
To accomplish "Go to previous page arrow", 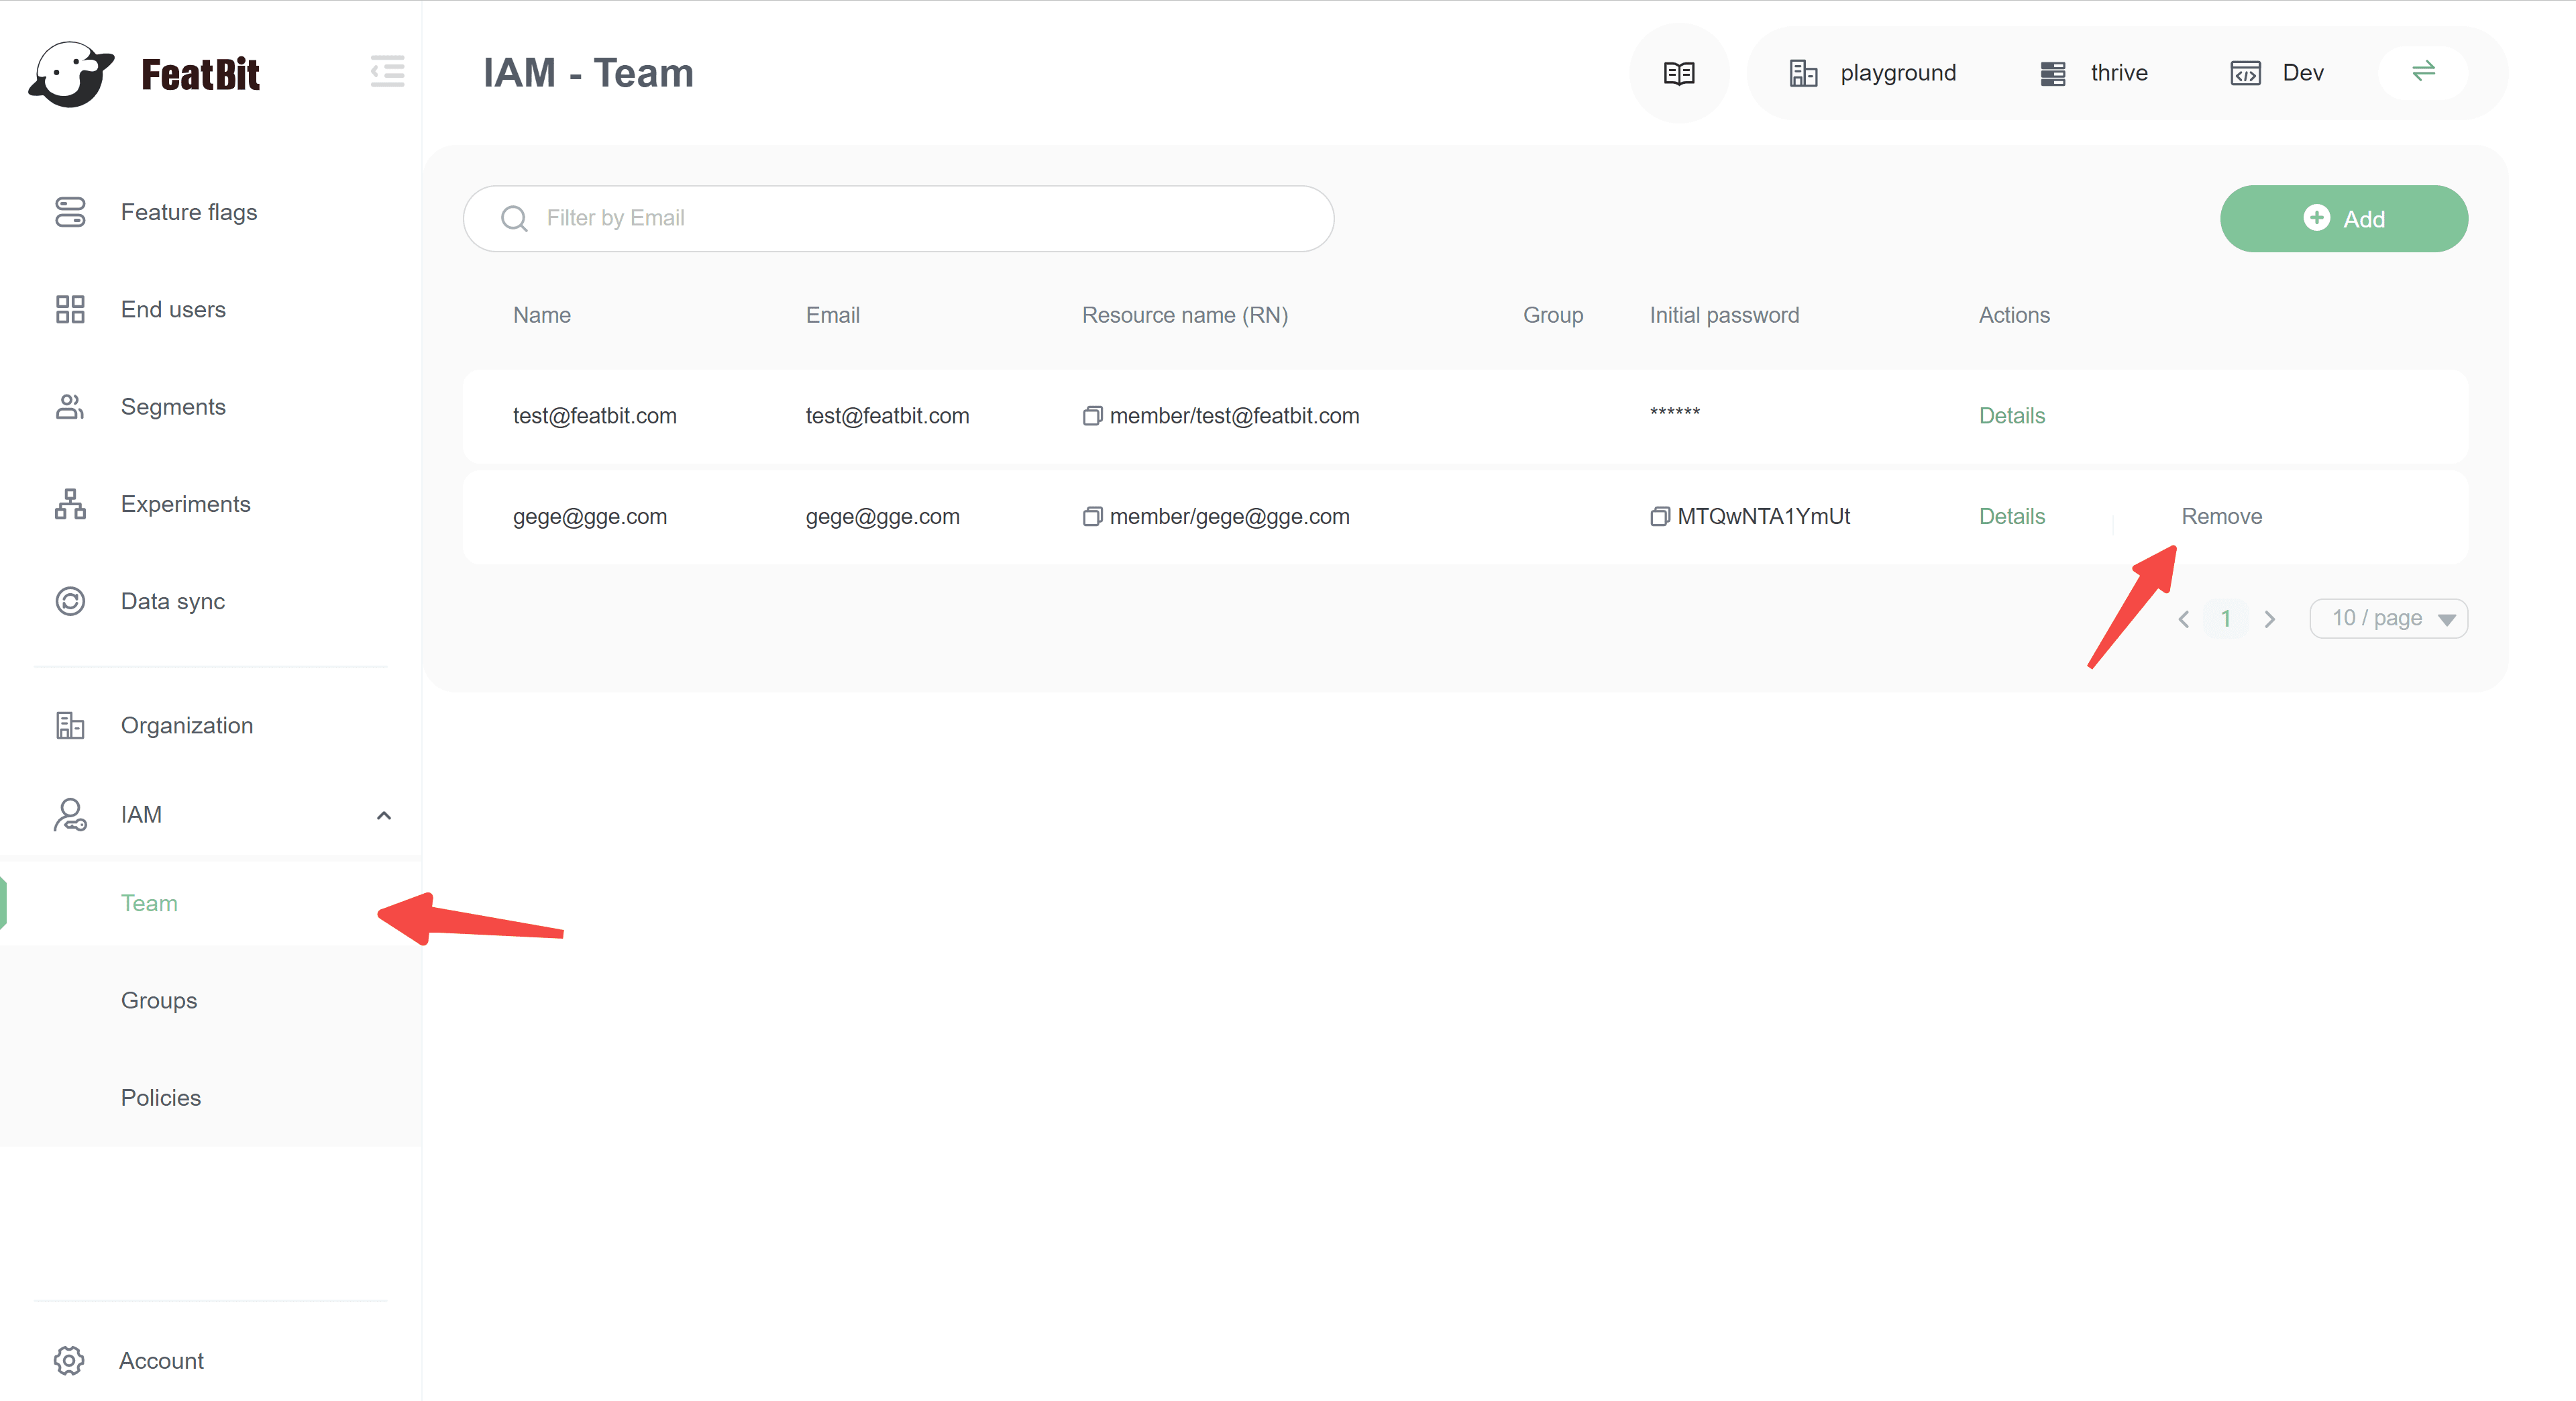I will (2183, 619).
